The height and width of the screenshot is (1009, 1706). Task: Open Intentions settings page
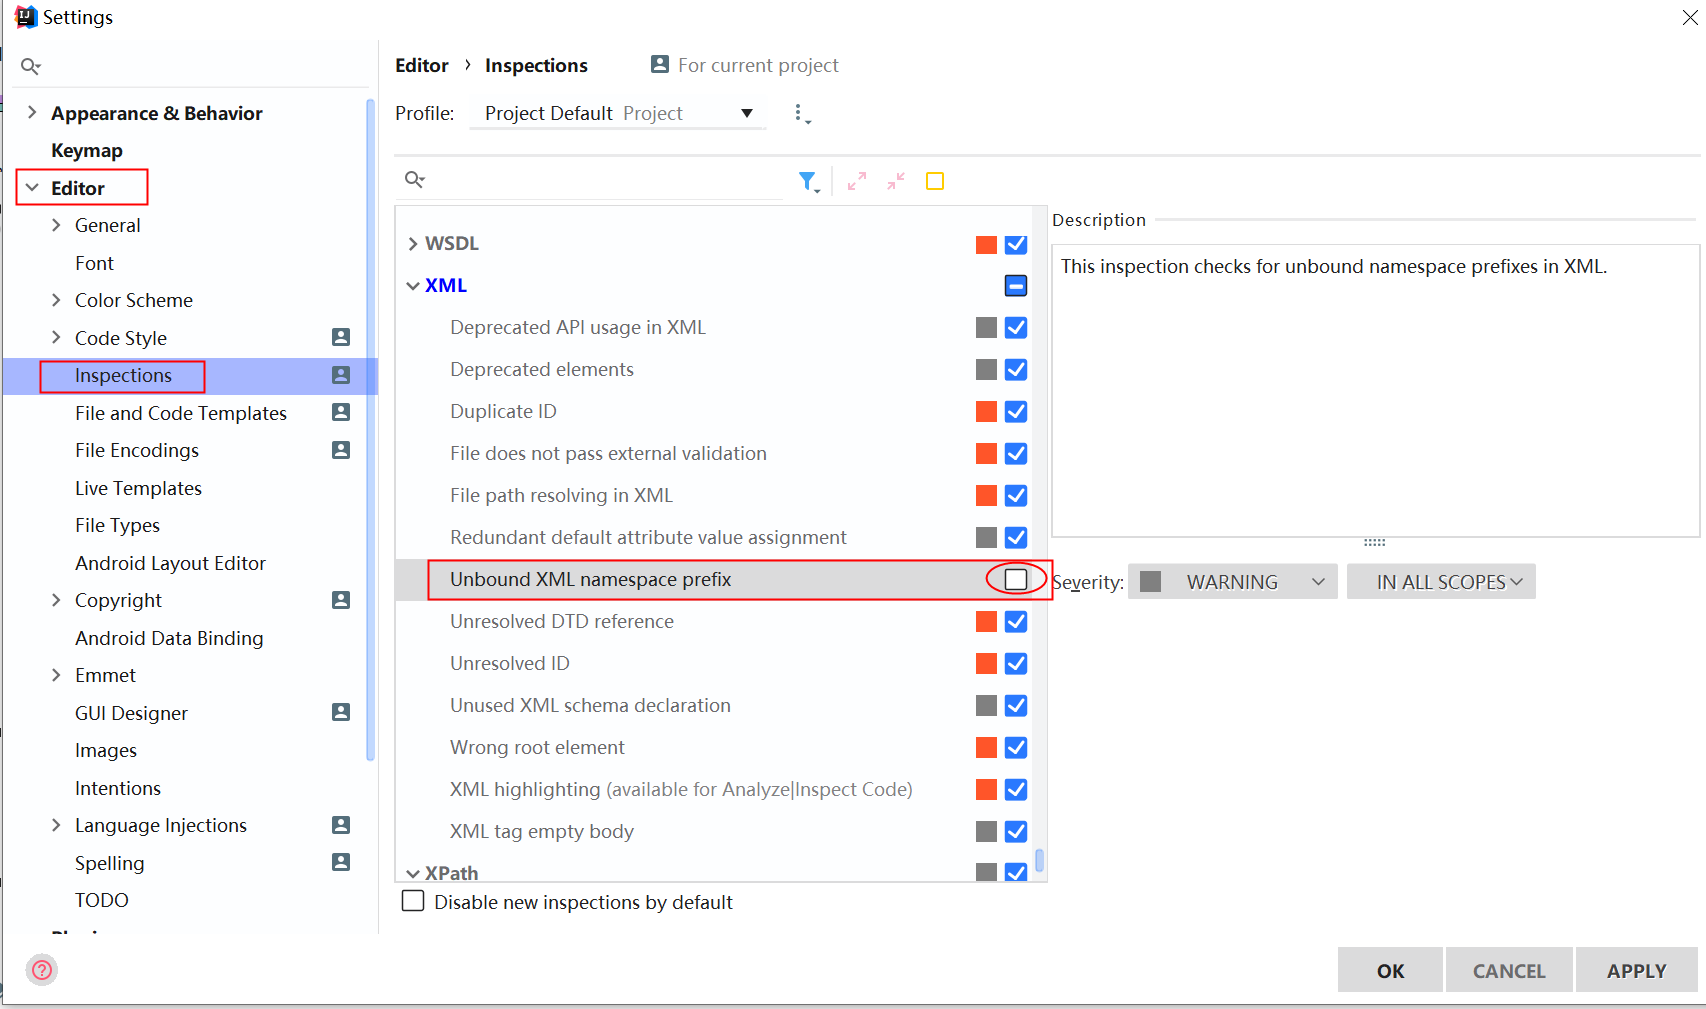[117, 788]
